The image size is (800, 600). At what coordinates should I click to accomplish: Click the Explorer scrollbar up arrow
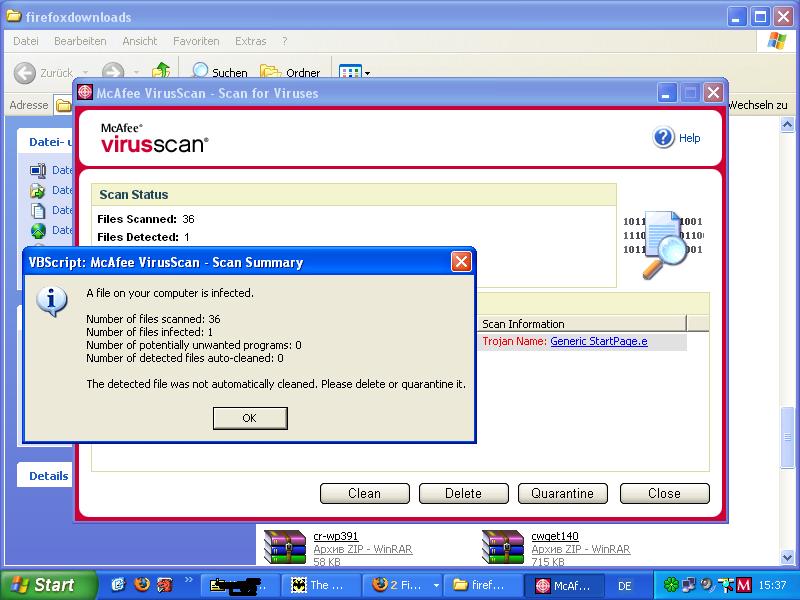787,124
